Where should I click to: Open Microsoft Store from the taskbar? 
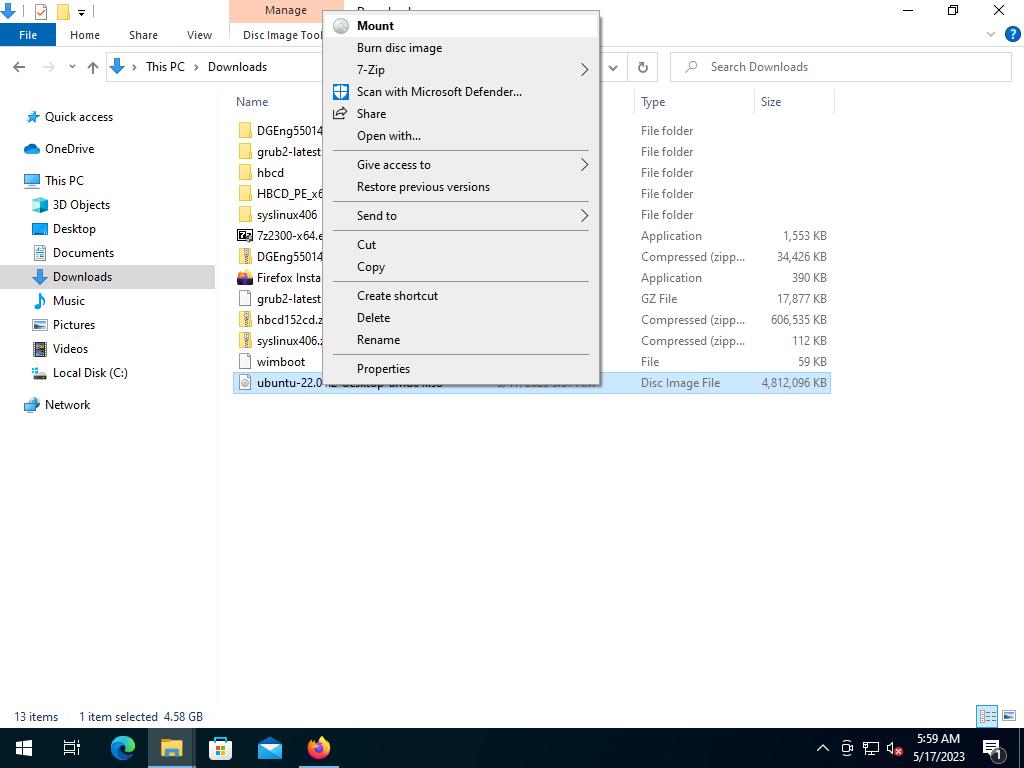click(x=221, y=748)
